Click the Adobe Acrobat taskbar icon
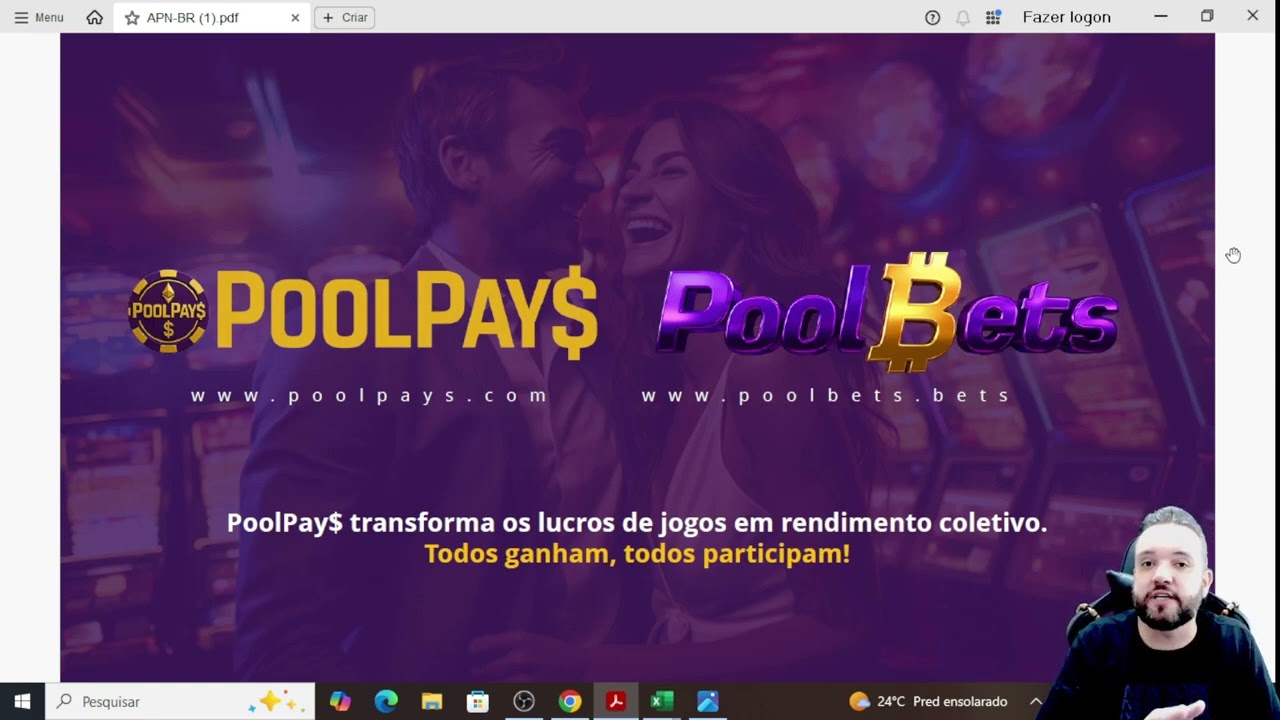This screenshot has width=1280, height=720. click(616, 701)
